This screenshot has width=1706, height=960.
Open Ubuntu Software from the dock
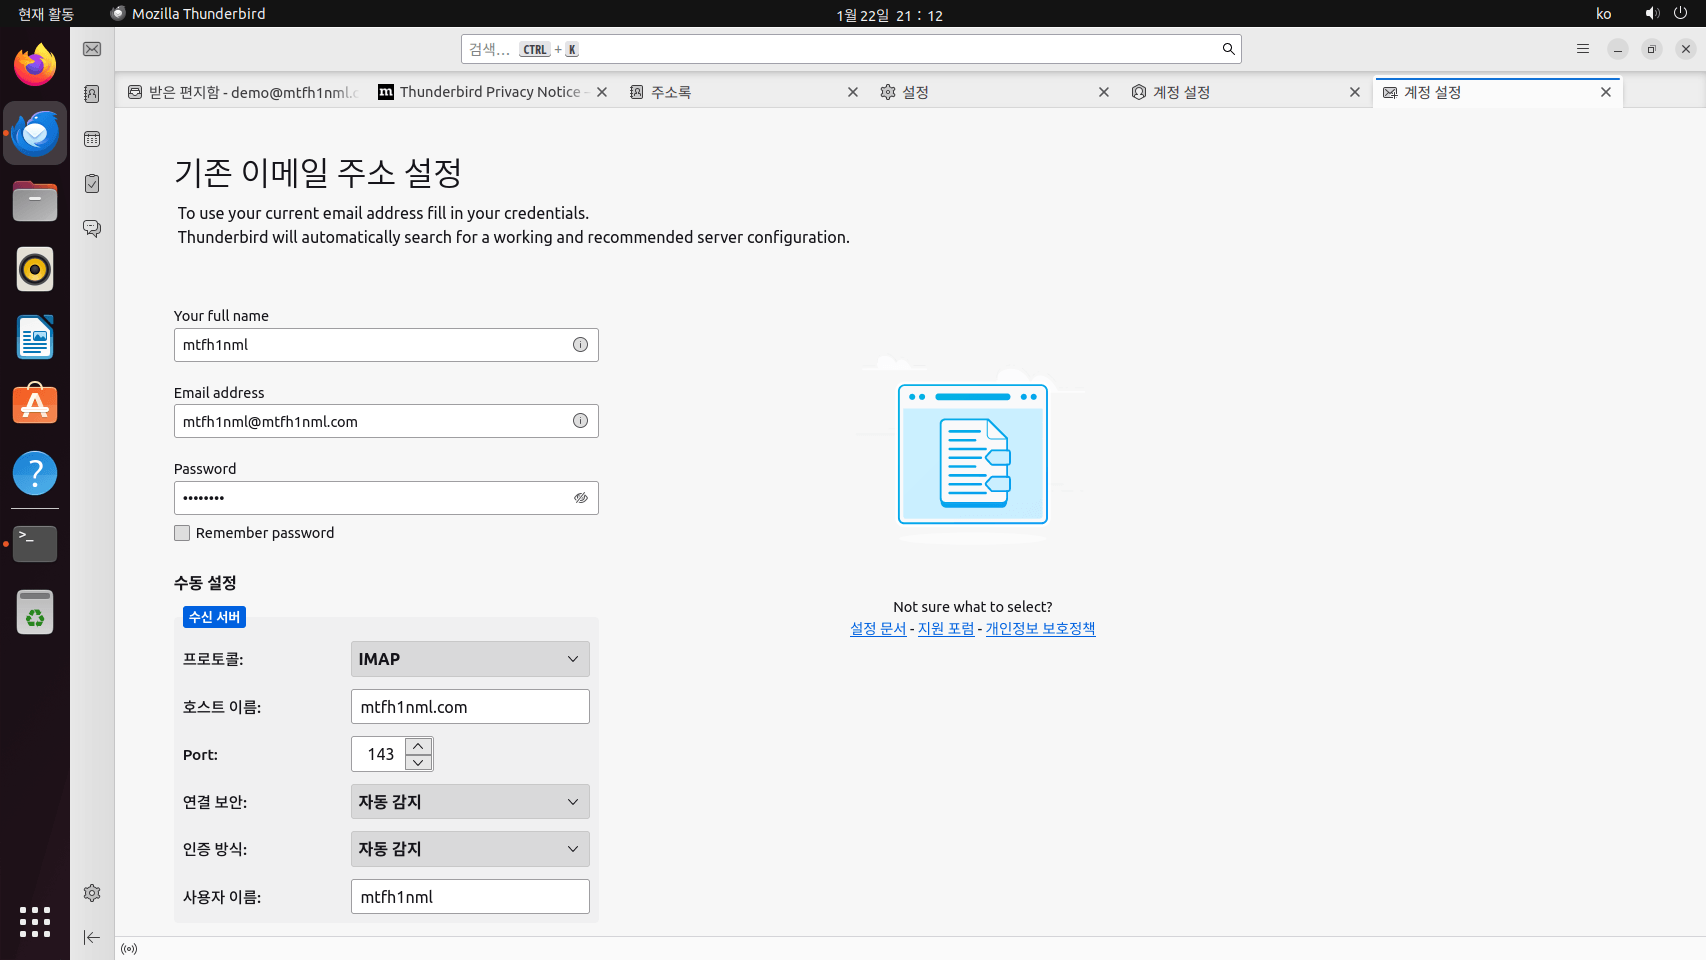point(35,405)
